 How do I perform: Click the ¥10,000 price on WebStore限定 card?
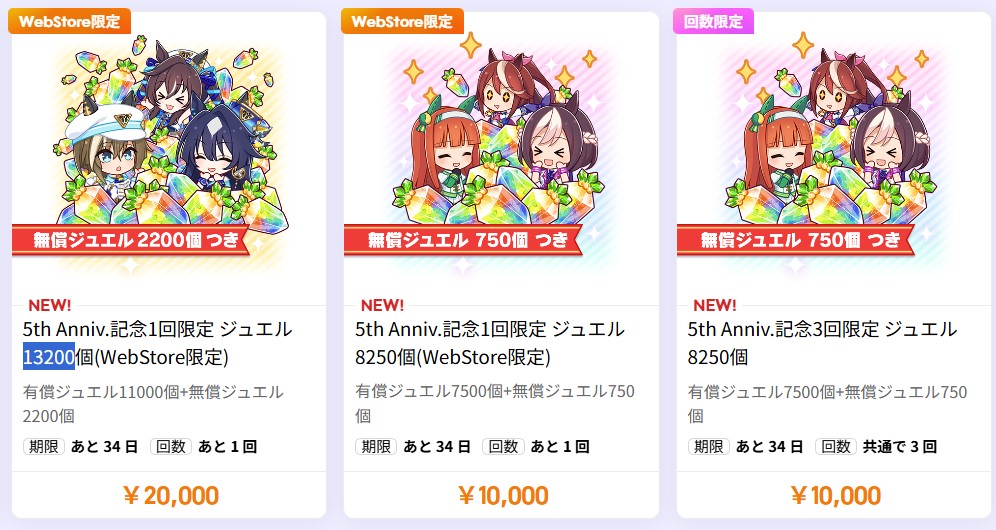[x=503, y=496]
